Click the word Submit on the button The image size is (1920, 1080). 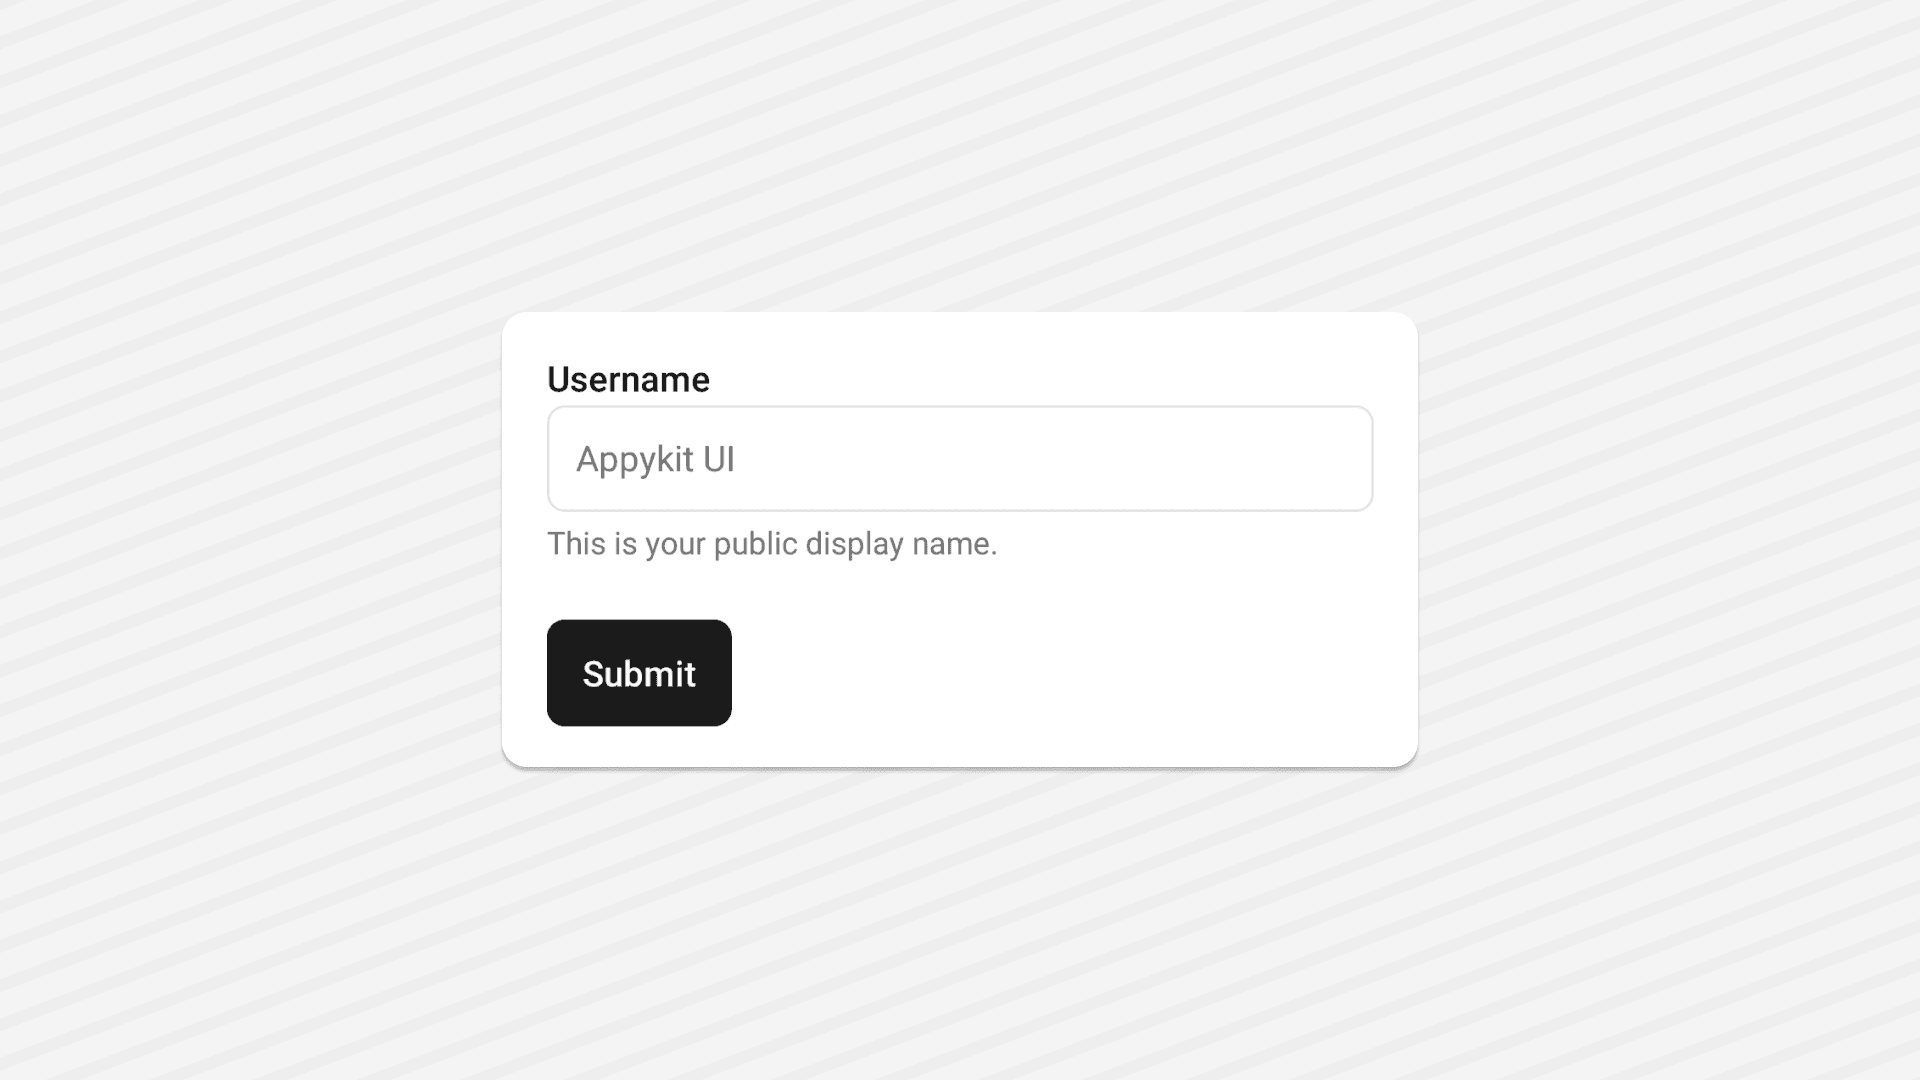[639, 674]
